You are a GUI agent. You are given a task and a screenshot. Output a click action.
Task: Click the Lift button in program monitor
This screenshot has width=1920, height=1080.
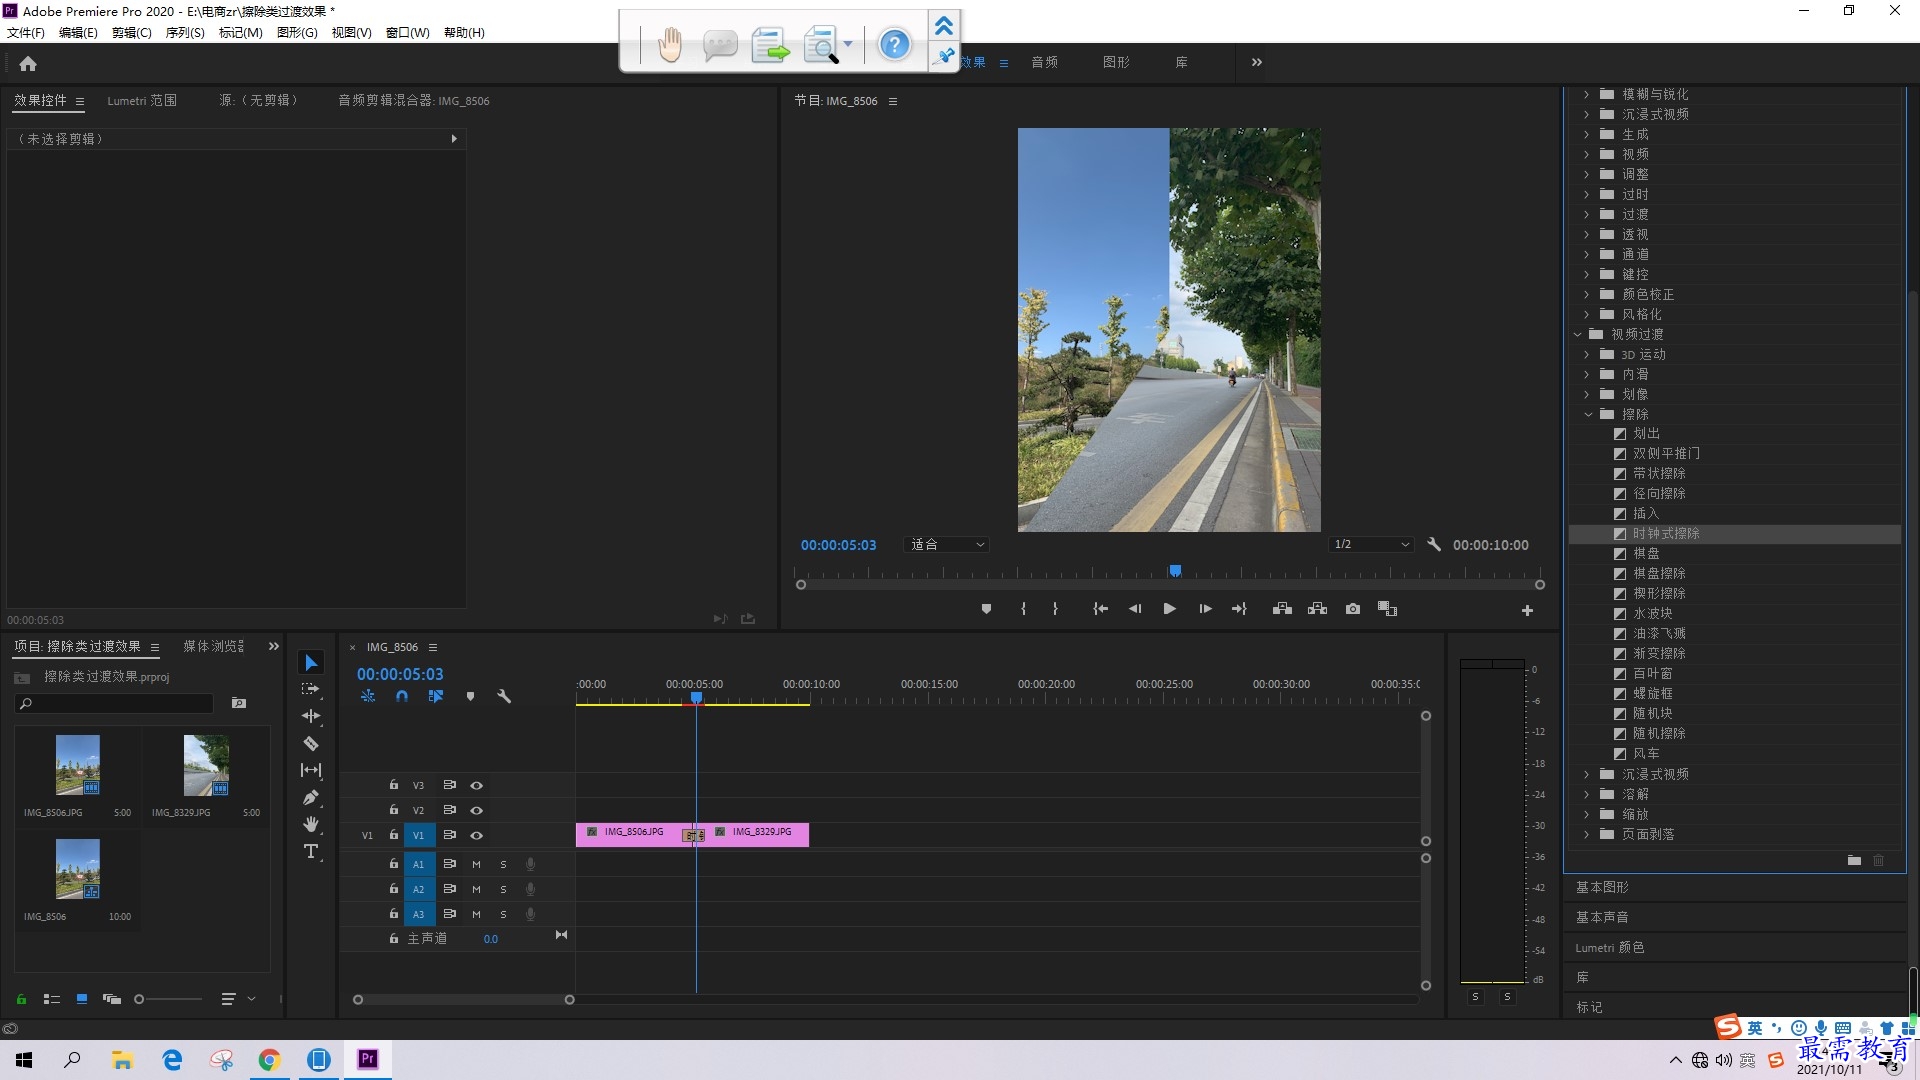tap(1282, 609)
